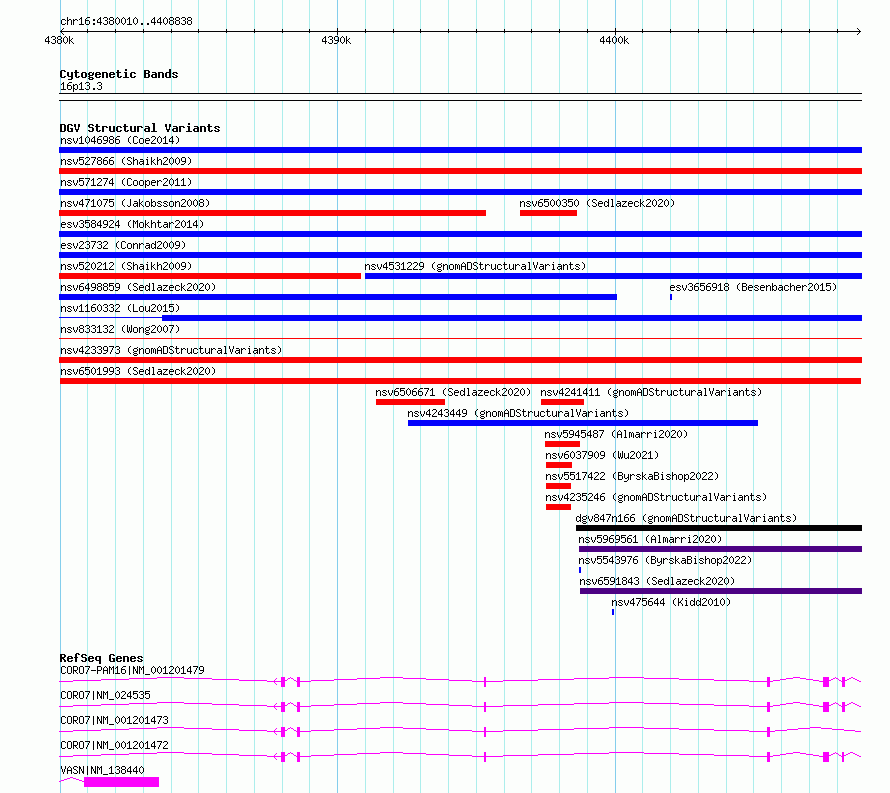Click the nsv4235246 gnomAD variant label
The image size is (890, 793).
656,497
